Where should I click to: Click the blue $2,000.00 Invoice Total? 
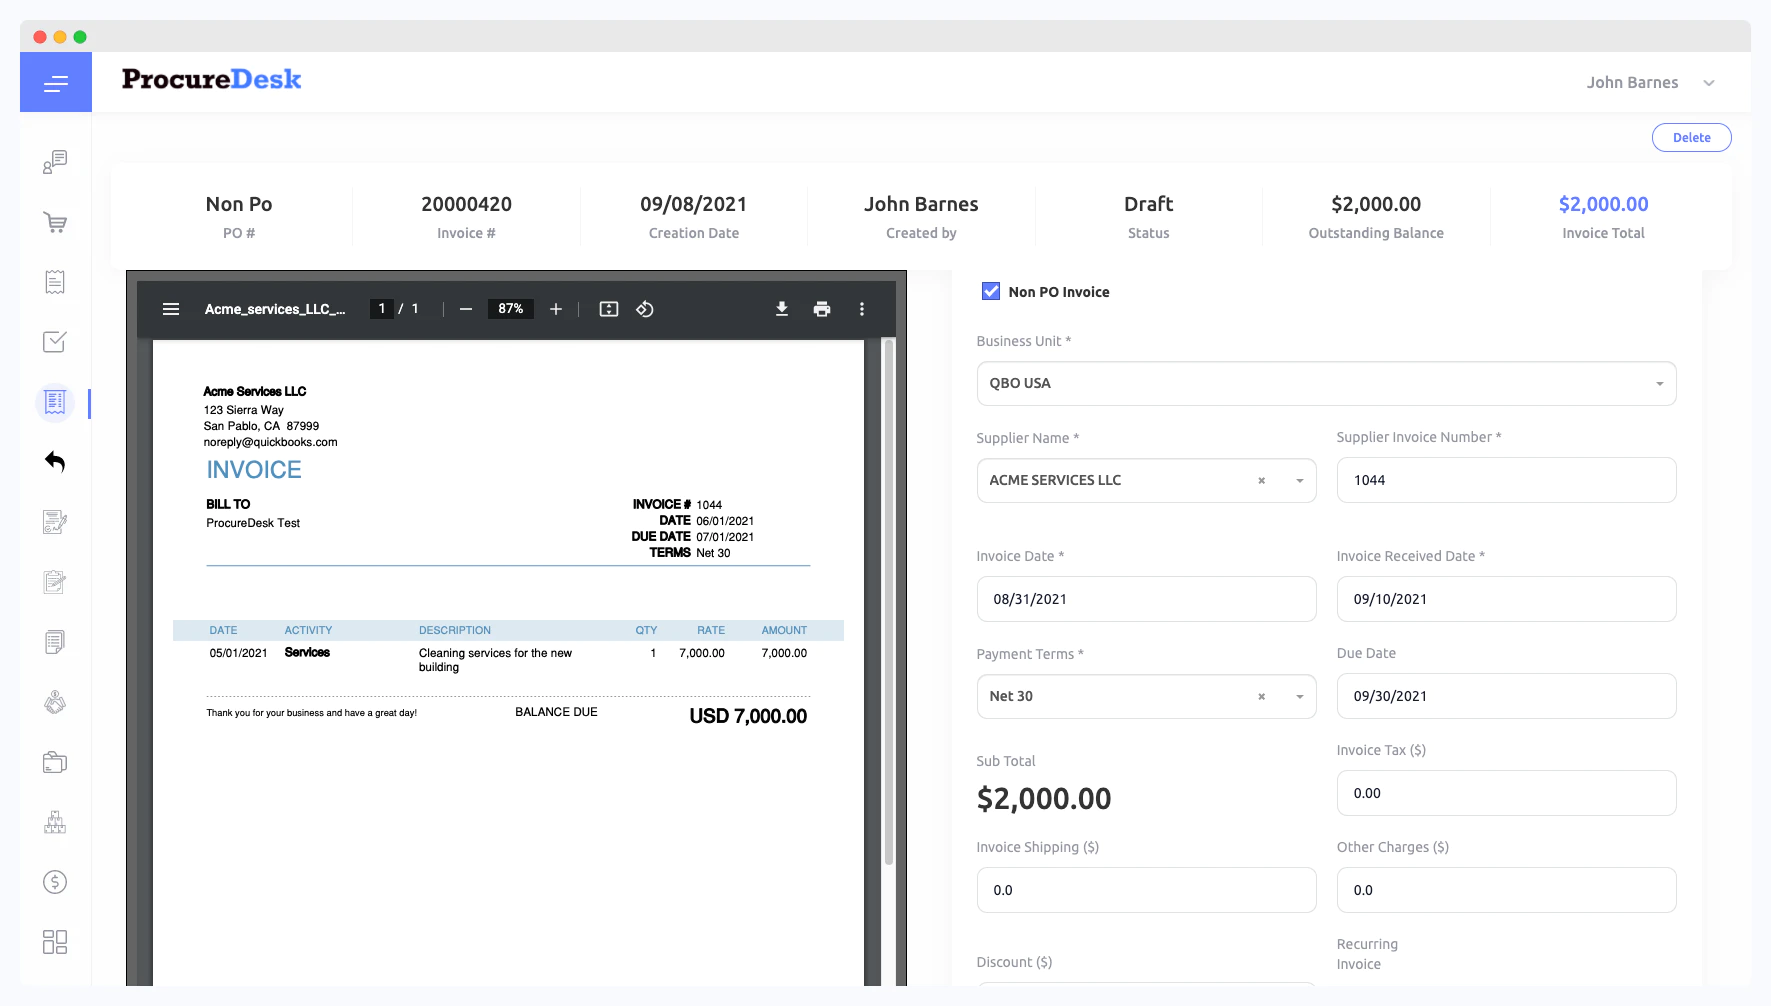[x=1603, y=204]
